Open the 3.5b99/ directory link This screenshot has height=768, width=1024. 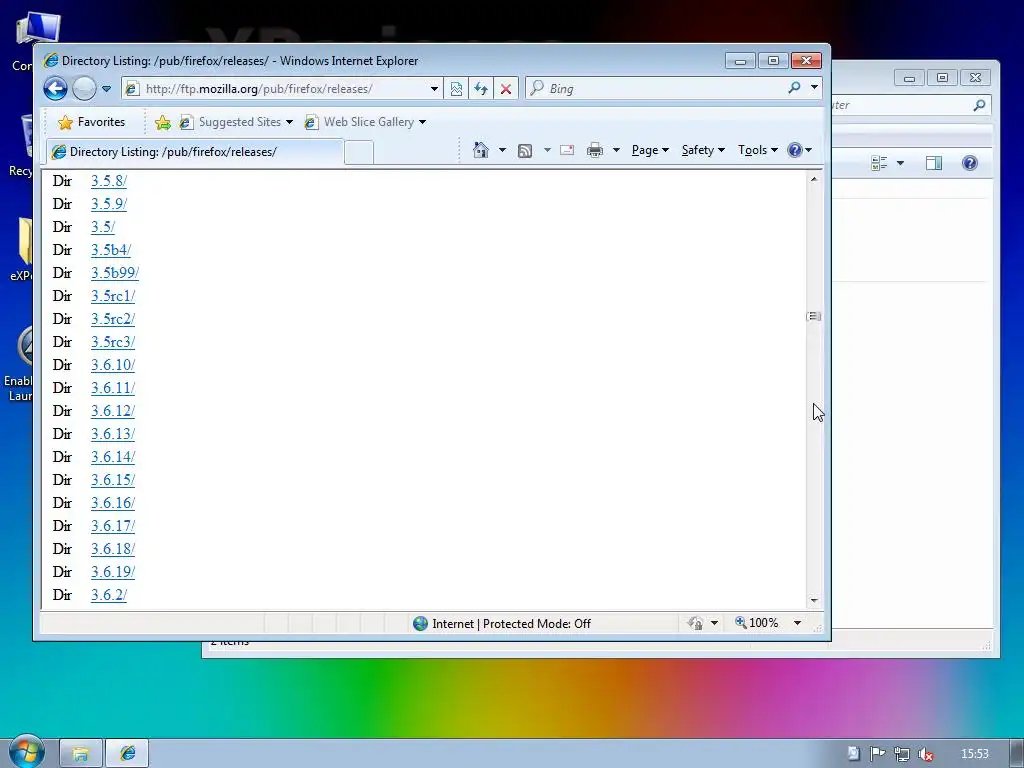coord(114,273)
